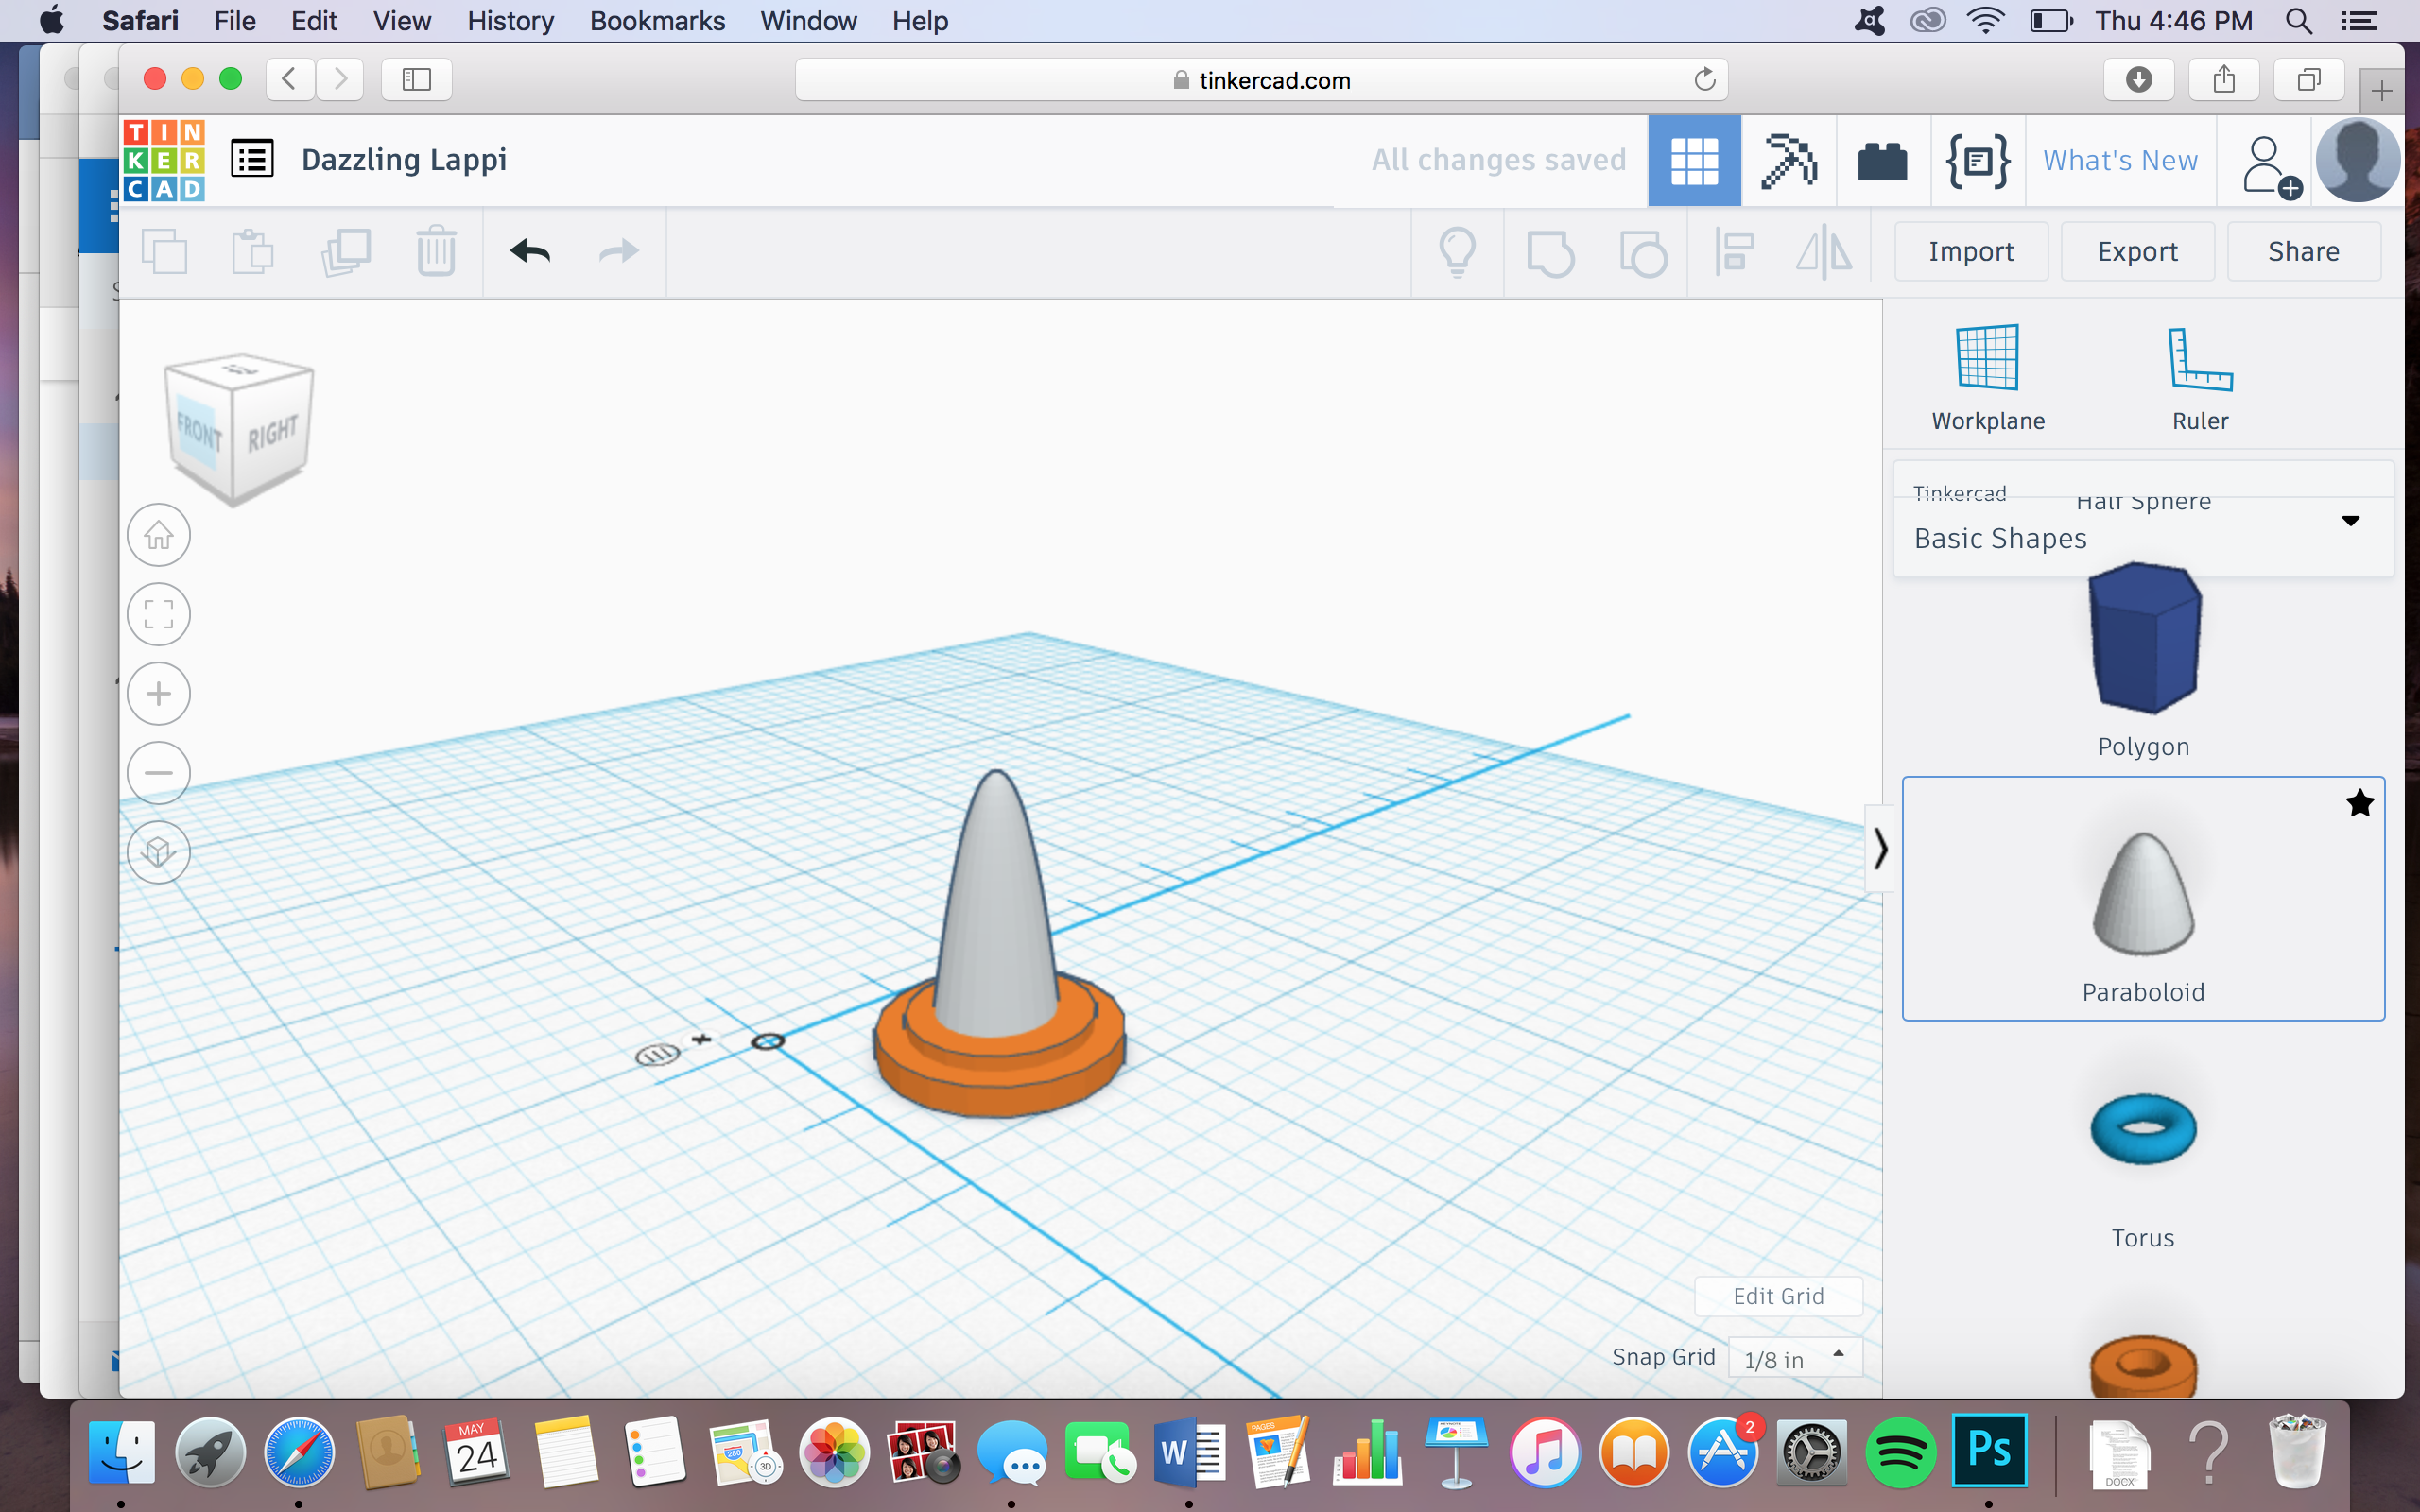2420x1512 pixels.
Task: Select the Paraboloid shape
Action: (x=2143, y=899)
